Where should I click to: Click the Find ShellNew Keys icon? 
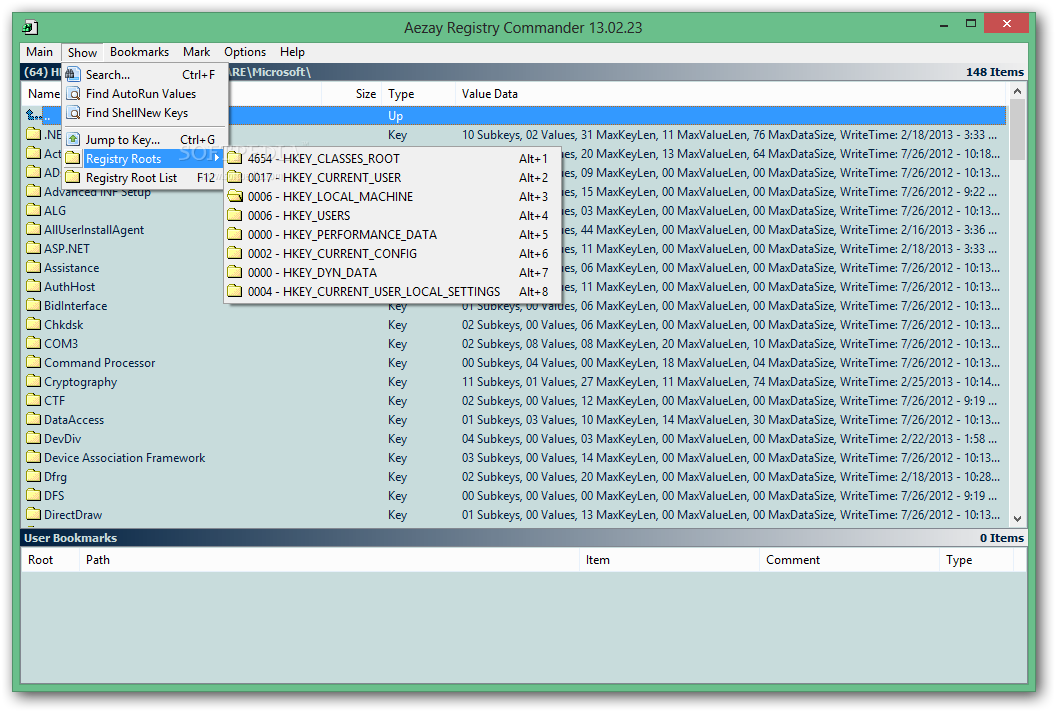(73, 112)
